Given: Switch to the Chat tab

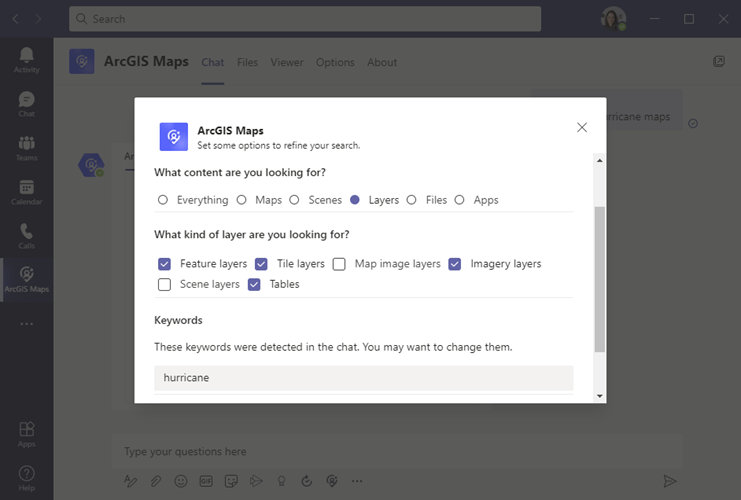Looking at the screenshot, I should (x=213, y=62).
